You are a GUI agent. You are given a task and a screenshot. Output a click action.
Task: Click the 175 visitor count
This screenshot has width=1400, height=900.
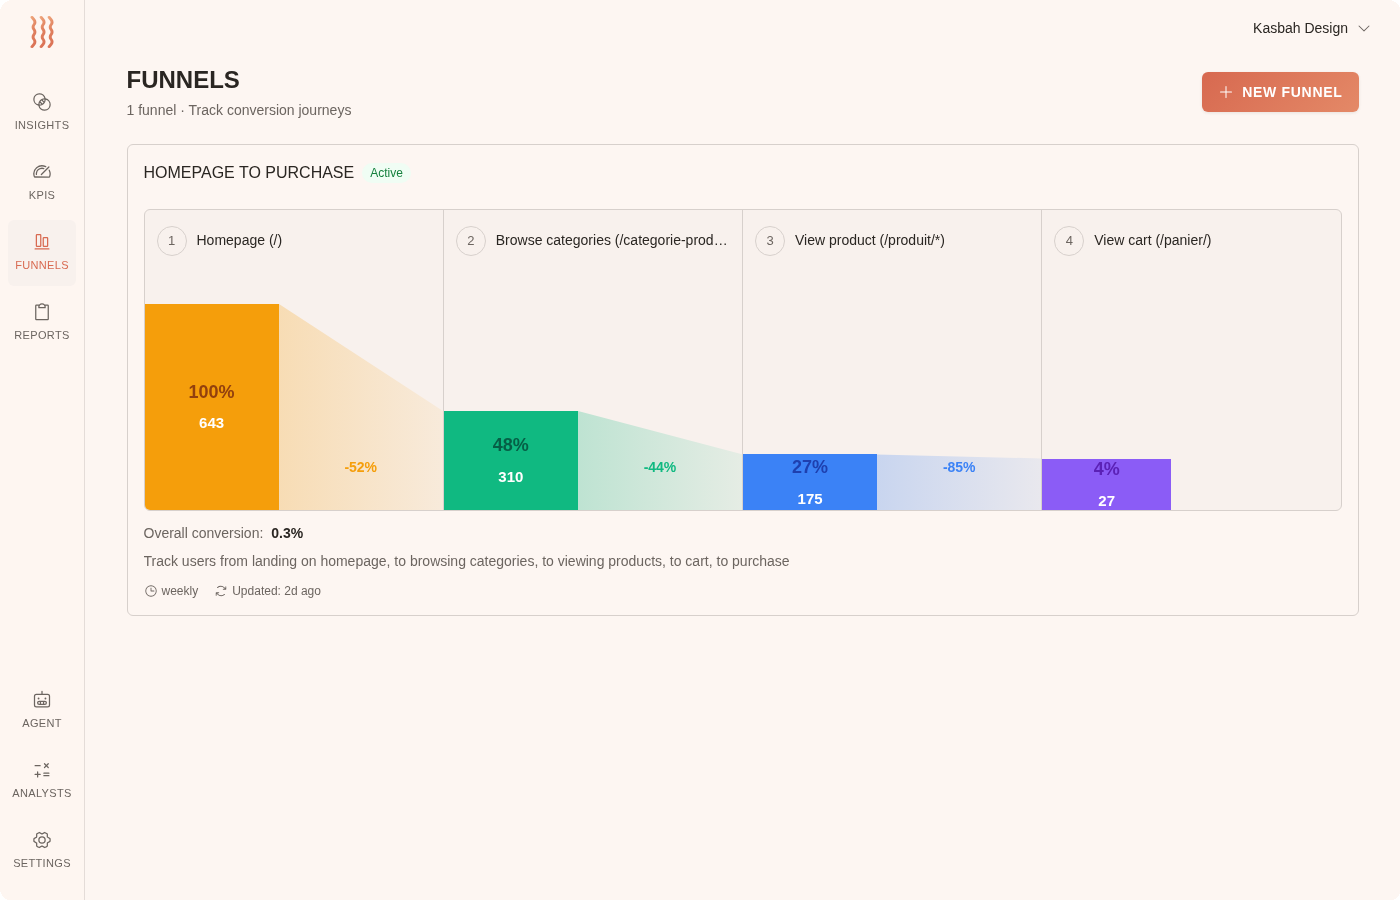point(810,499)
